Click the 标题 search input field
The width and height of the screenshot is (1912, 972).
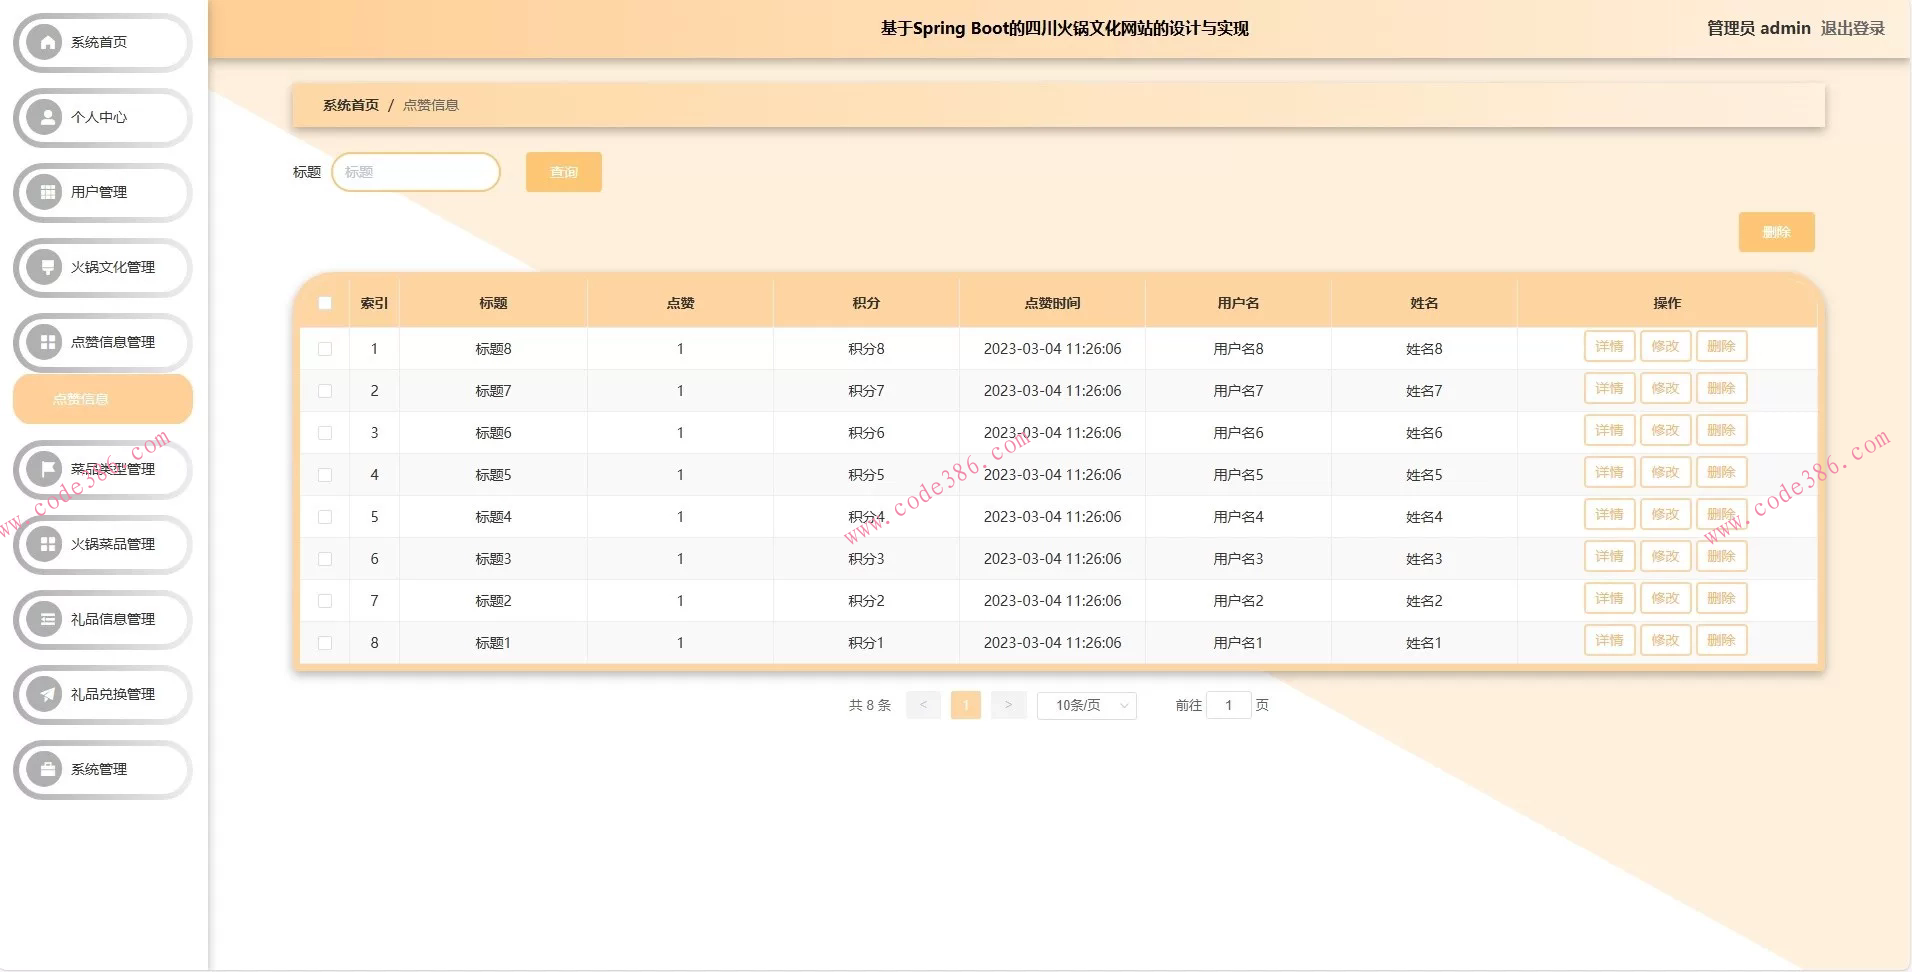pyautogui.click(x=416, y=172)
